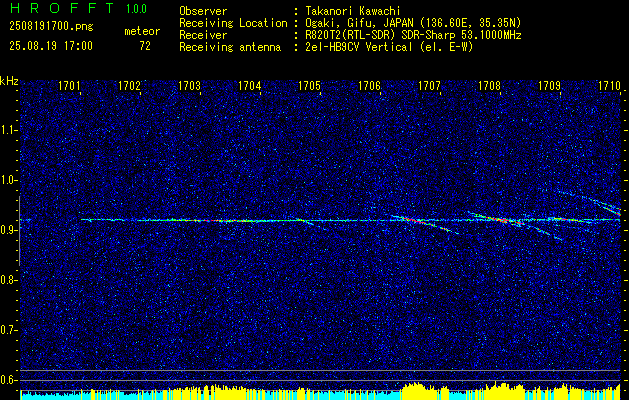Click the Receiver field label

[x=203, y=35]
